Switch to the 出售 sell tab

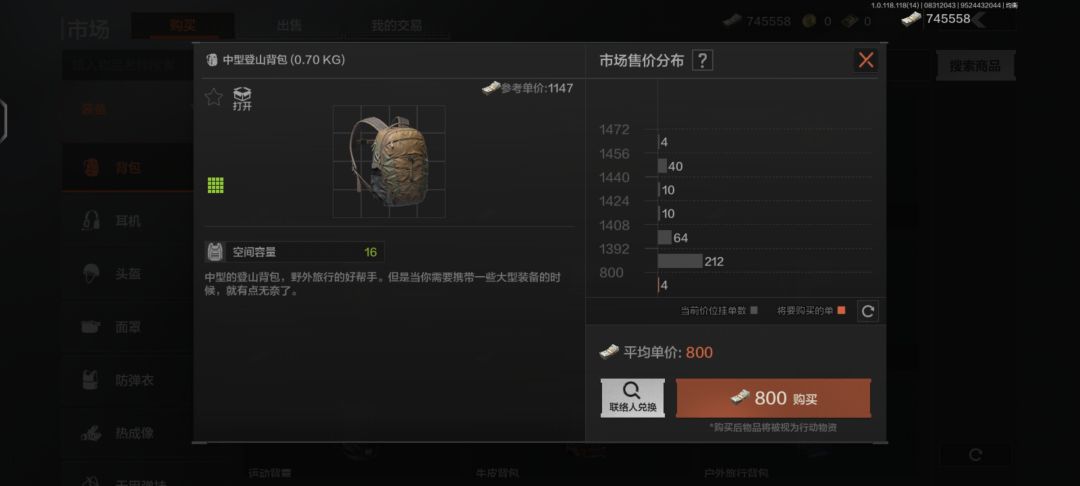(291, 25)
